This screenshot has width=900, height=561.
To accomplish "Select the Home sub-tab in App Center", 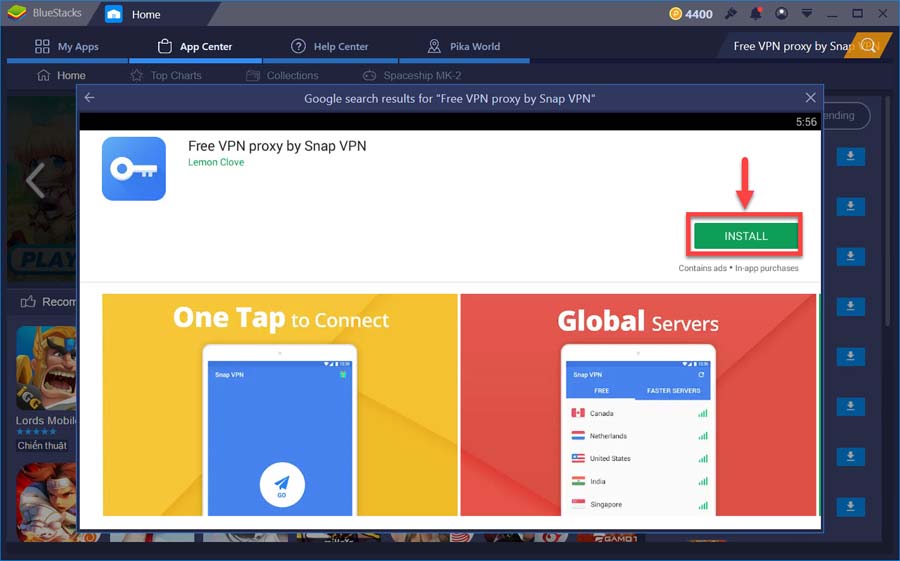I will pos(61,75).
